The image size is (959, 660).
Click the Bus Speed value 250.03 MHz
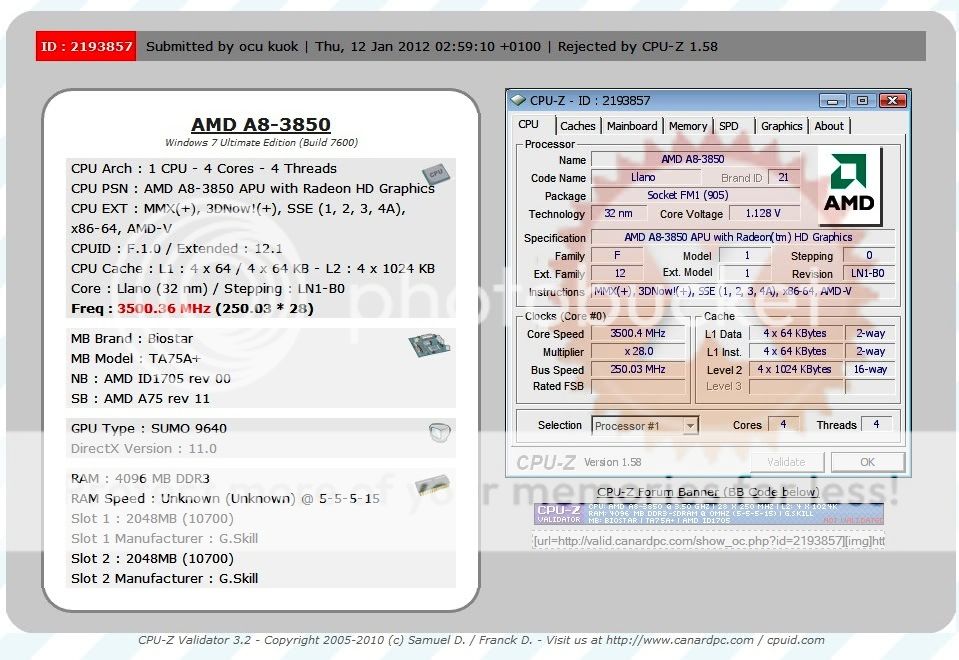coord(638,369)
